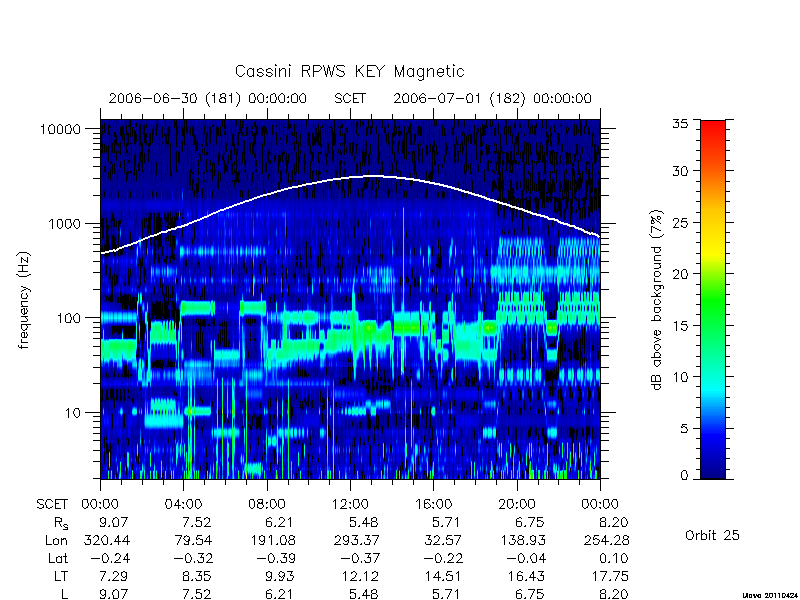Click the "dB above background (7%)" label
This screenshot has width=800, height=600.
pos(658,300)
